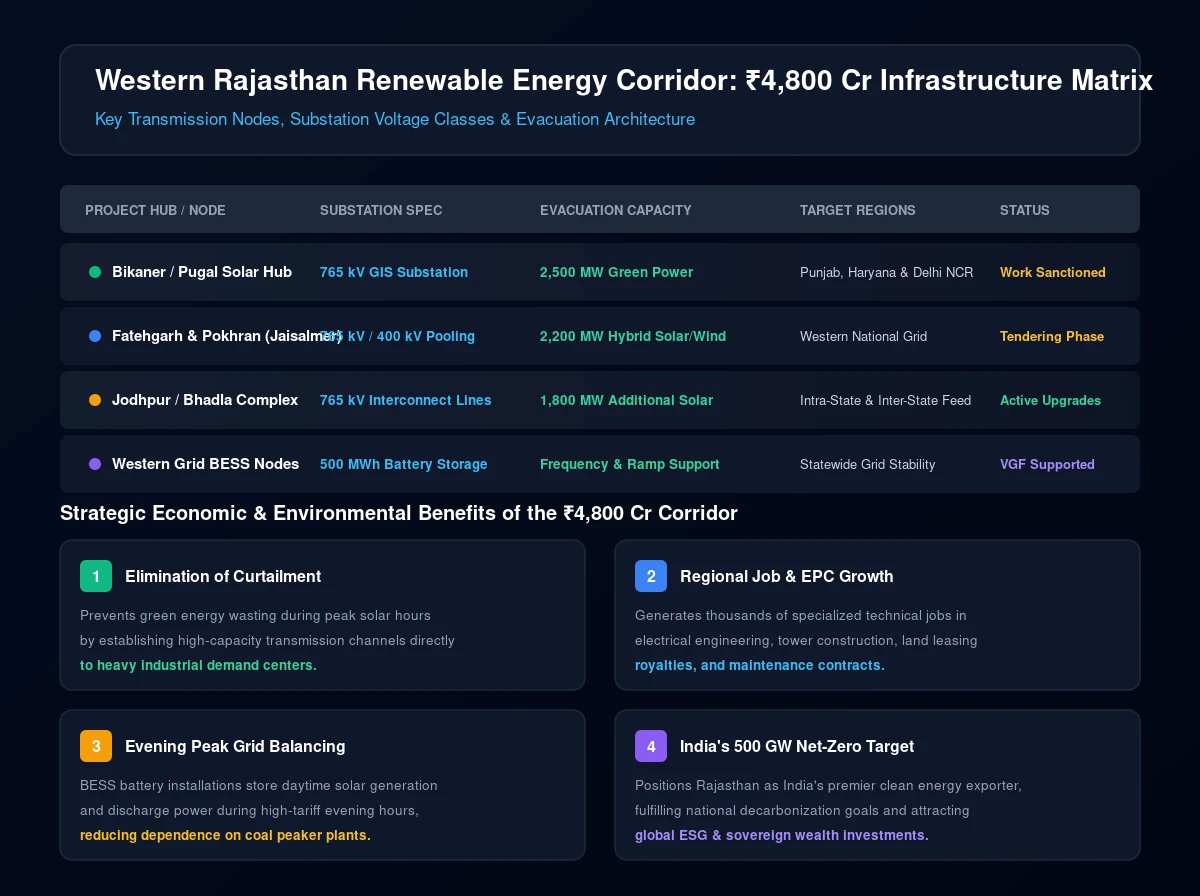Select the Bikaner / Pugal Solar Hub row name
This screenshot has height=896, width=1200.
202,272
